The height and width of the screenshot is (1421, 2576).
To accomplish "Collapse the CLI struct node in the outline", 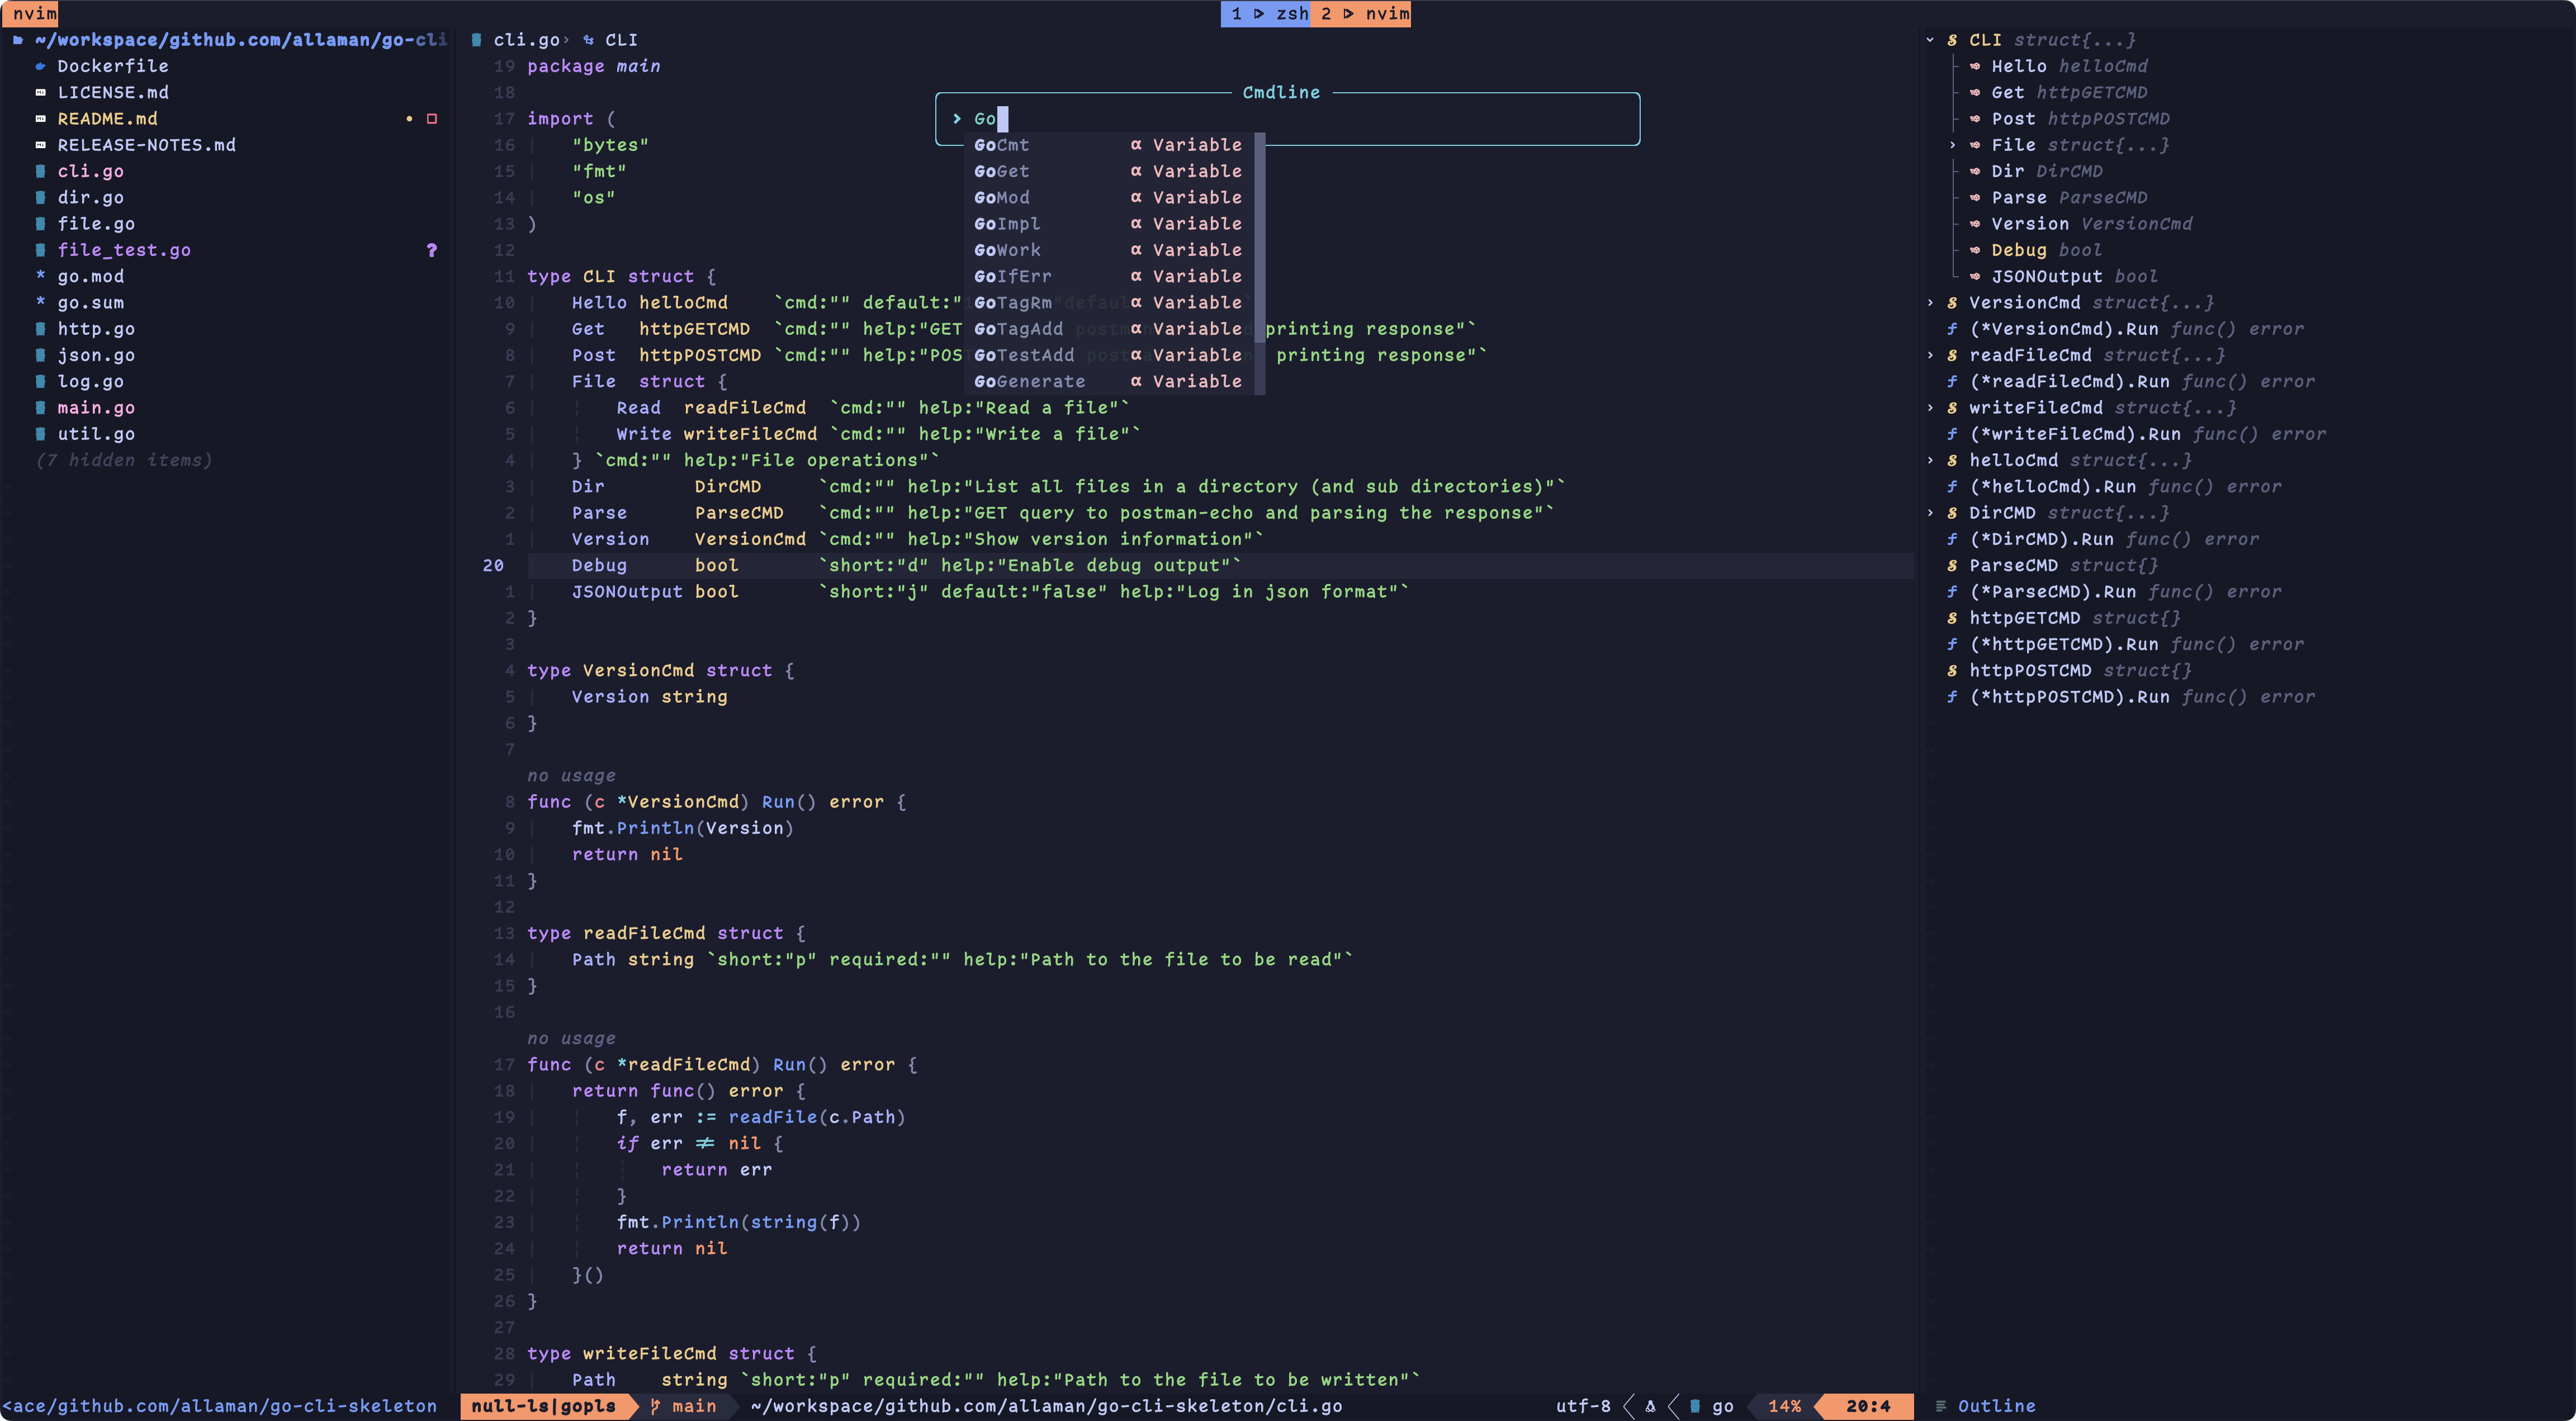I will coord(1930,40).
